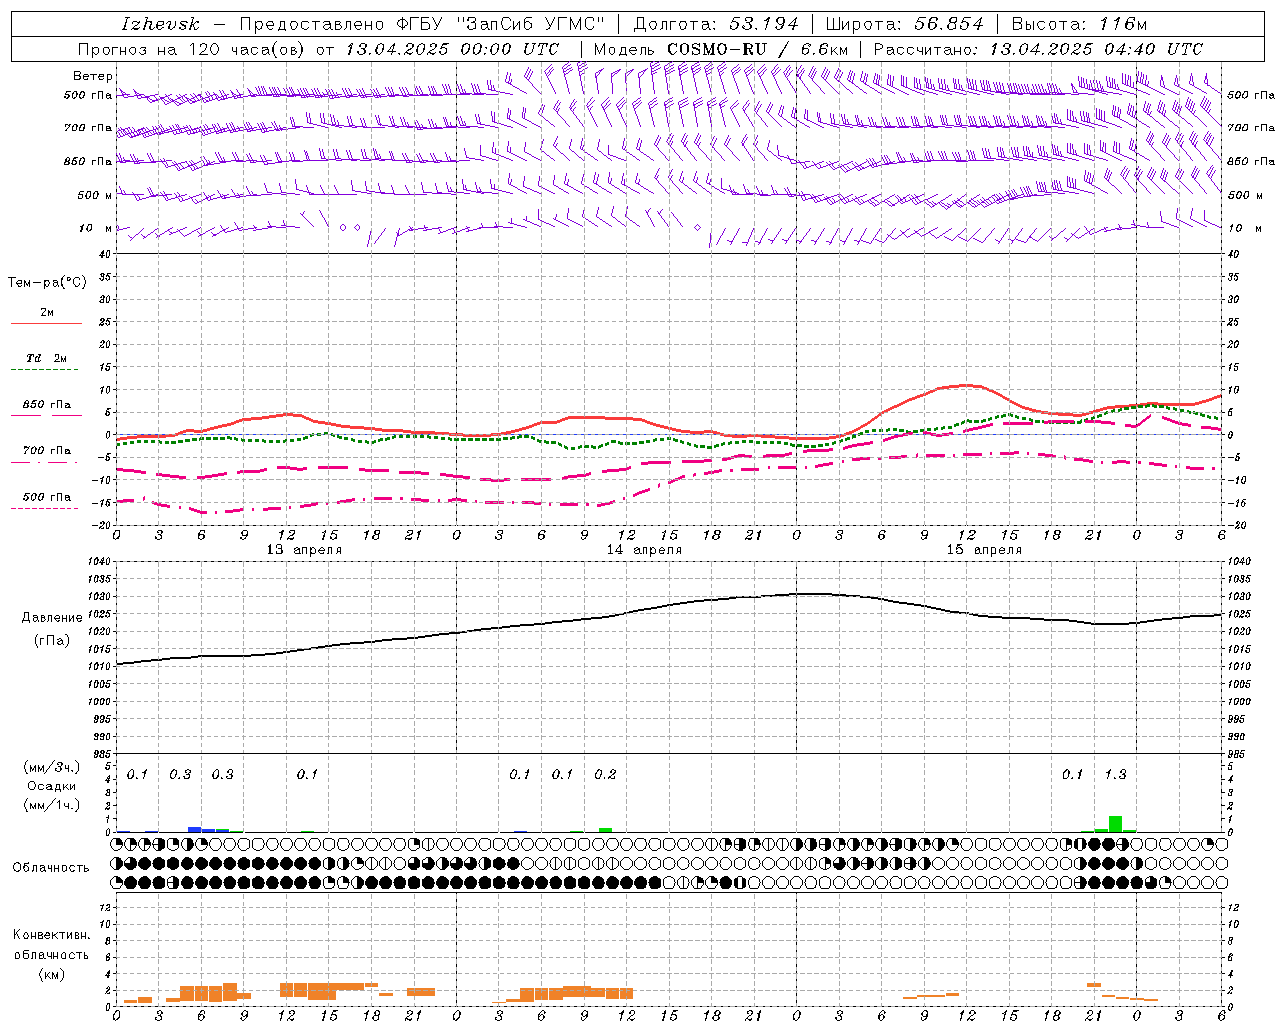Click the "Izhevsk" station name in the header
The height and width of the screenshot is (1024, 1280).
(x=160, y=24)
